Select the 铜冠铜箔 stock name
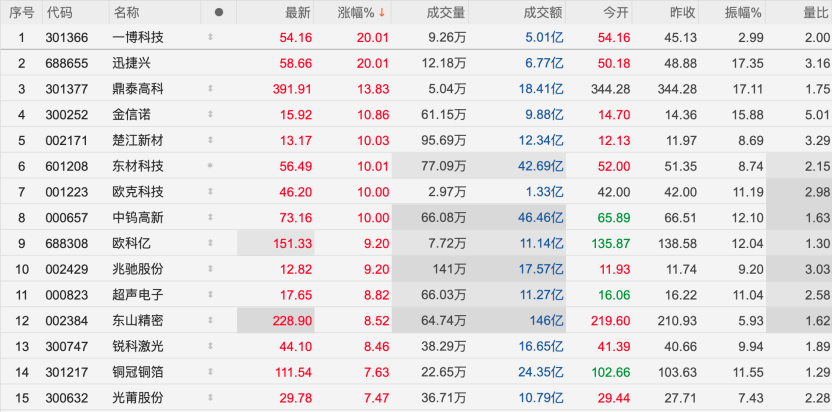832x412 pixels. click(138, 372)
